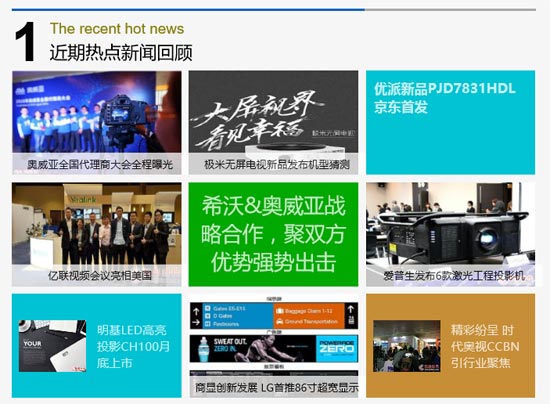Click the airport Gates signage display image

274,316
